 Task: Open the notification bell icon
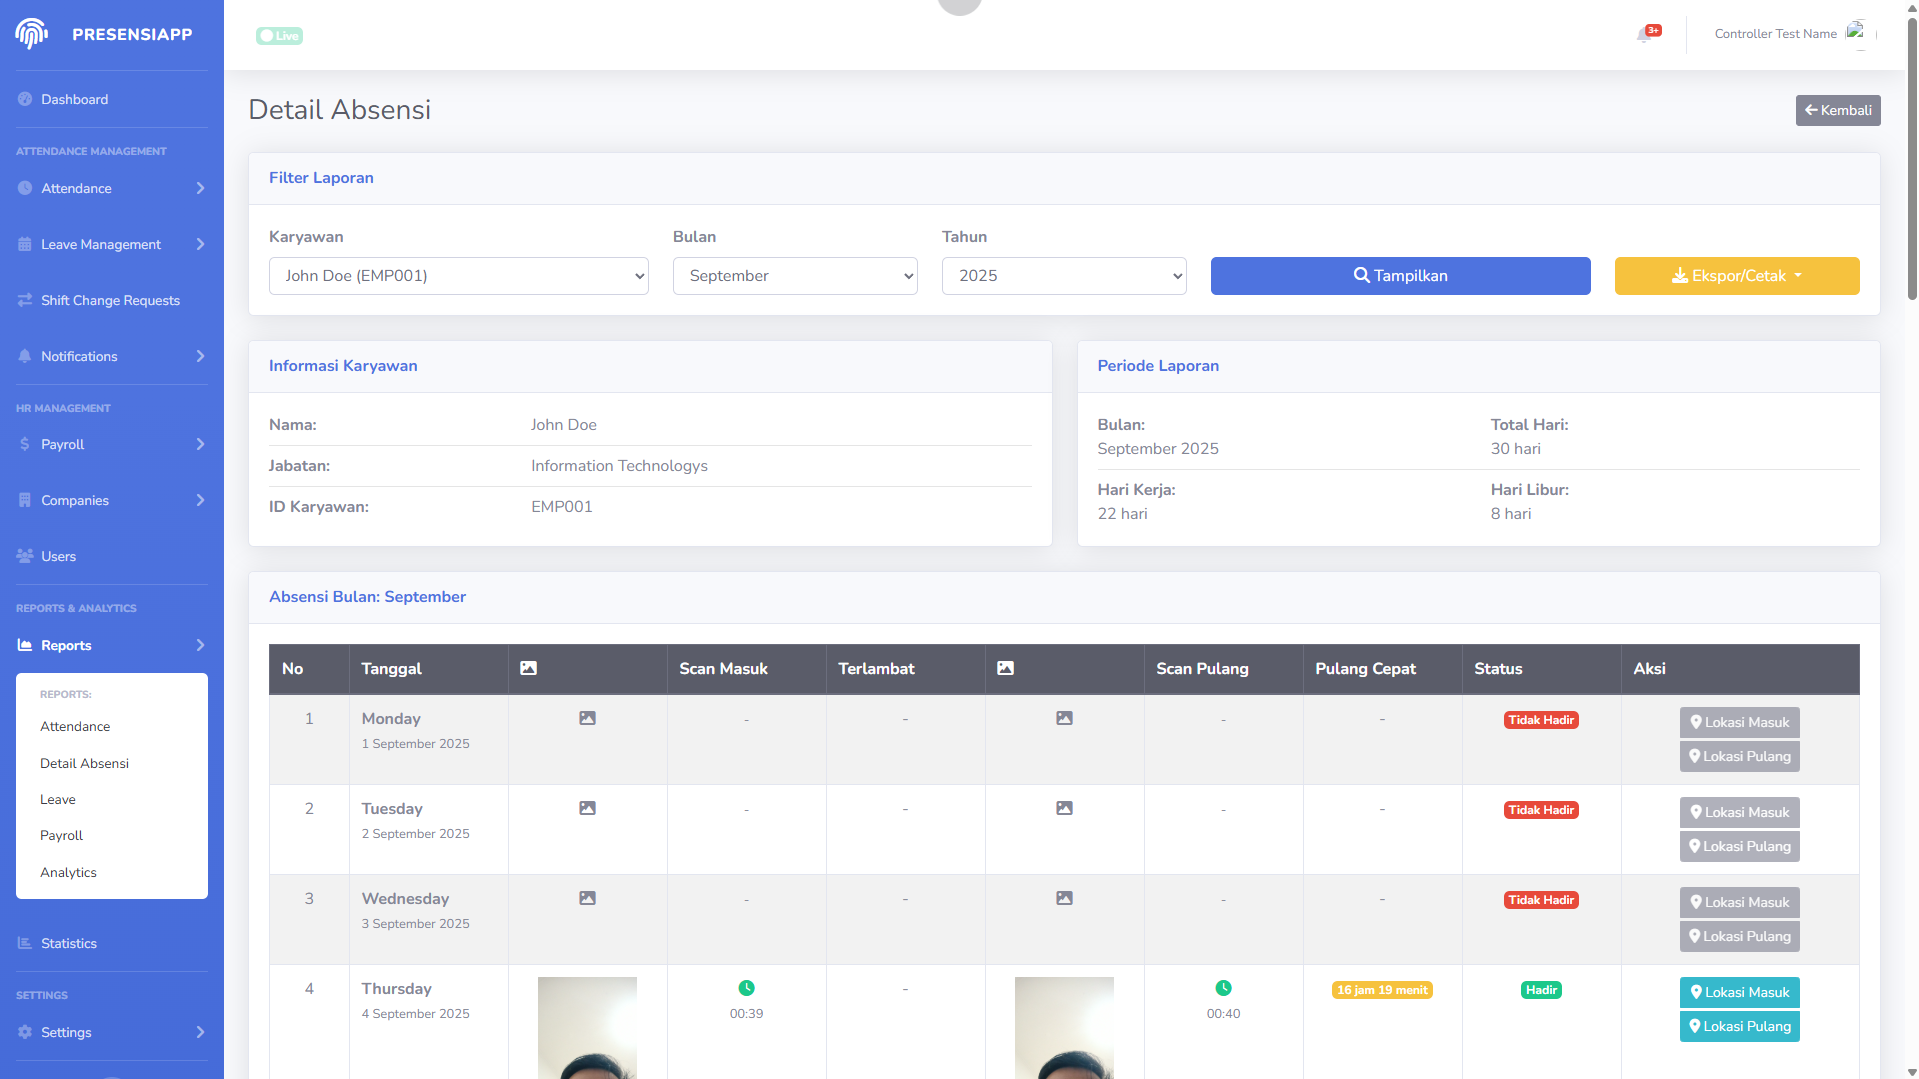click(1645, 35)
